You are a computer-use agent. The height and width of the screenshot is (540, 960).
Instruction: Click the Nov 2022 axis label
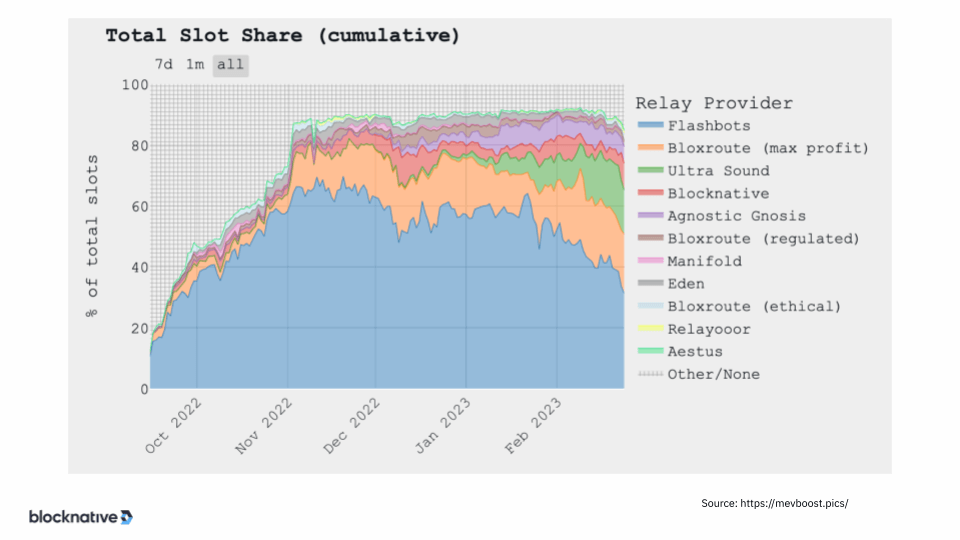point(264,426)
